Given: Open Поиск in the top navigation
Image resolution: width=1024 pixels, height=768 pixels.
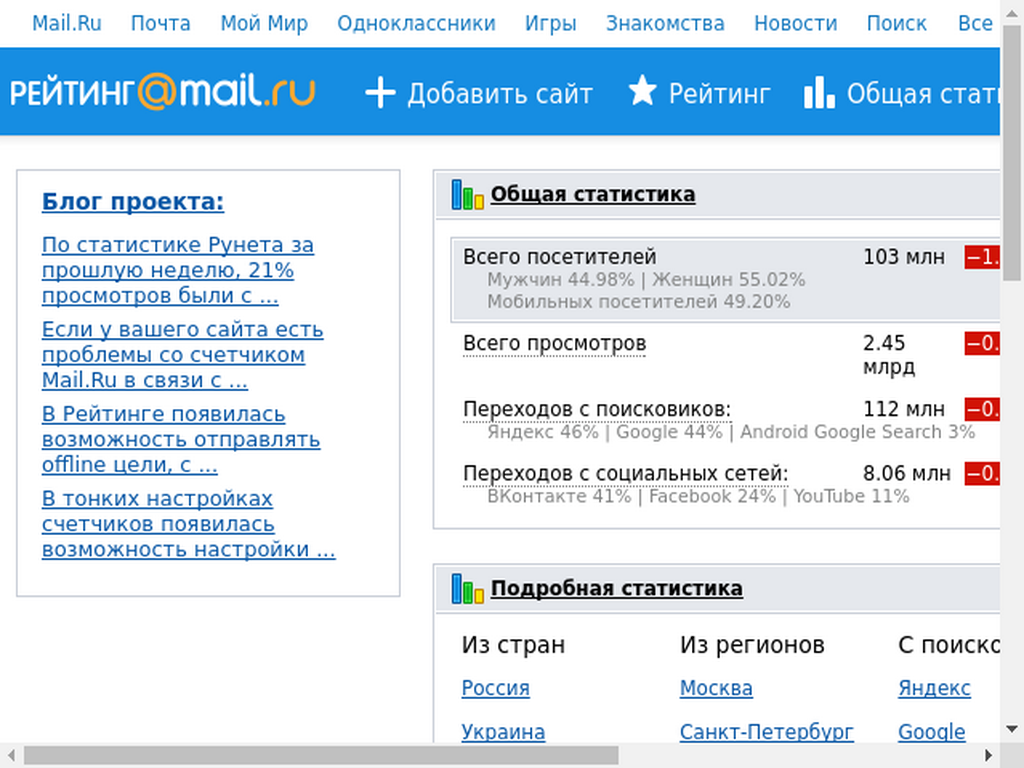Looking at the screenshot, I should (896, 24).
